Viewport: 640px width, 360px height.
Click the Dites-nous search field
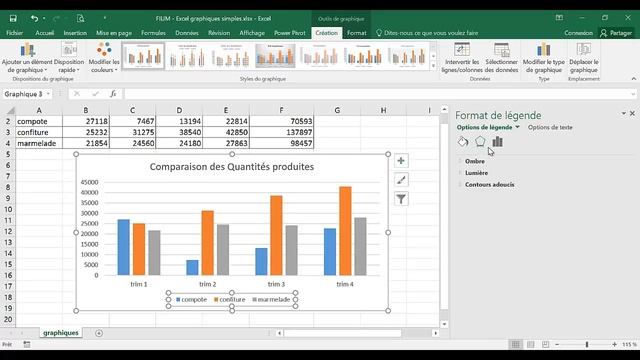(427, 33)
